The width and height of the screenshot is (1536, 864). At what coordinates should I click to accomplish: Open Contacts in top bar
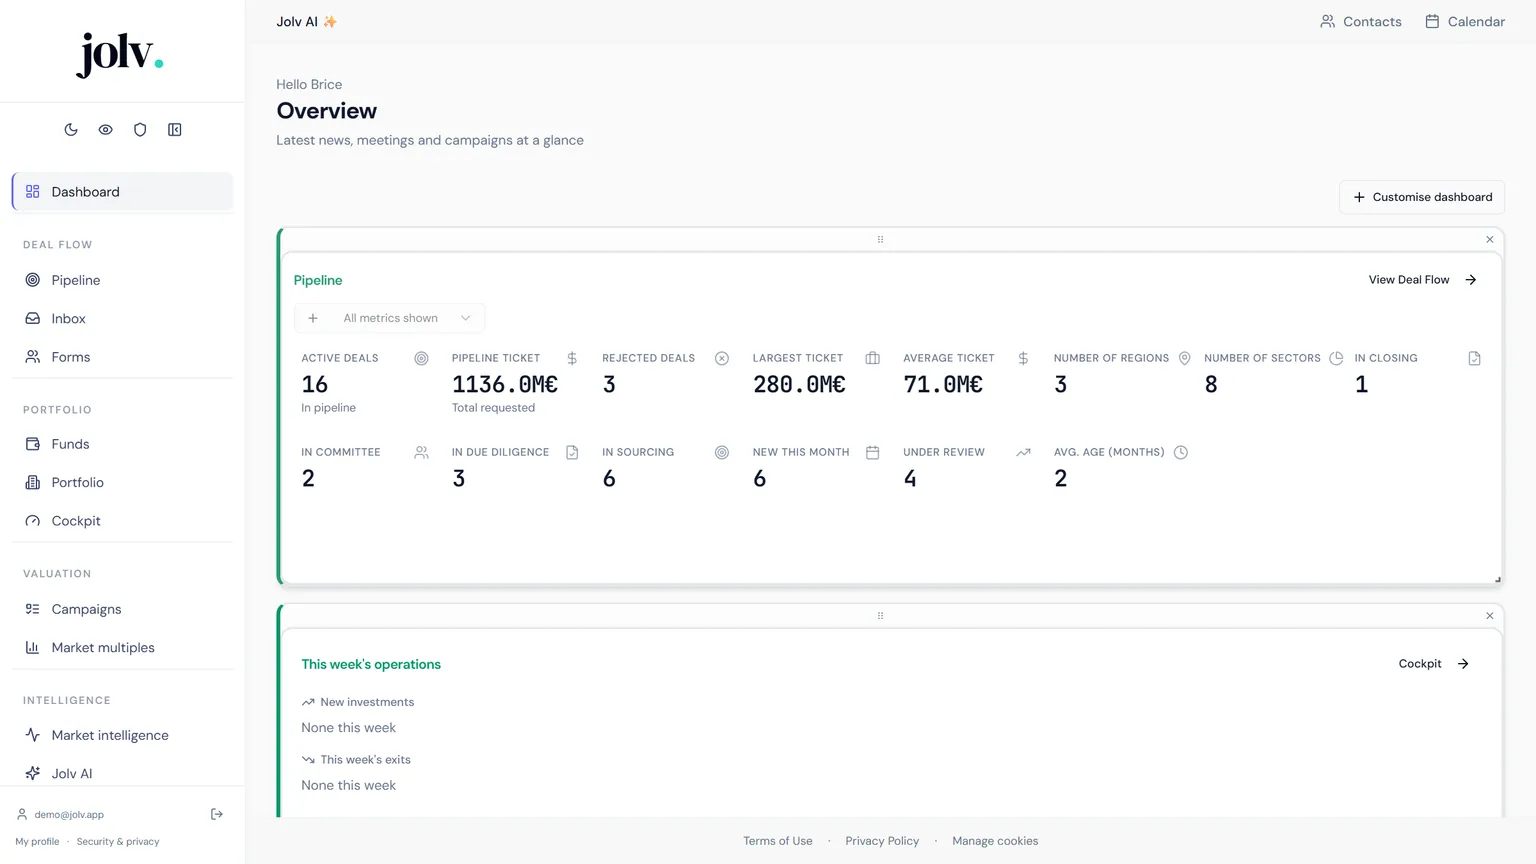1361,22
